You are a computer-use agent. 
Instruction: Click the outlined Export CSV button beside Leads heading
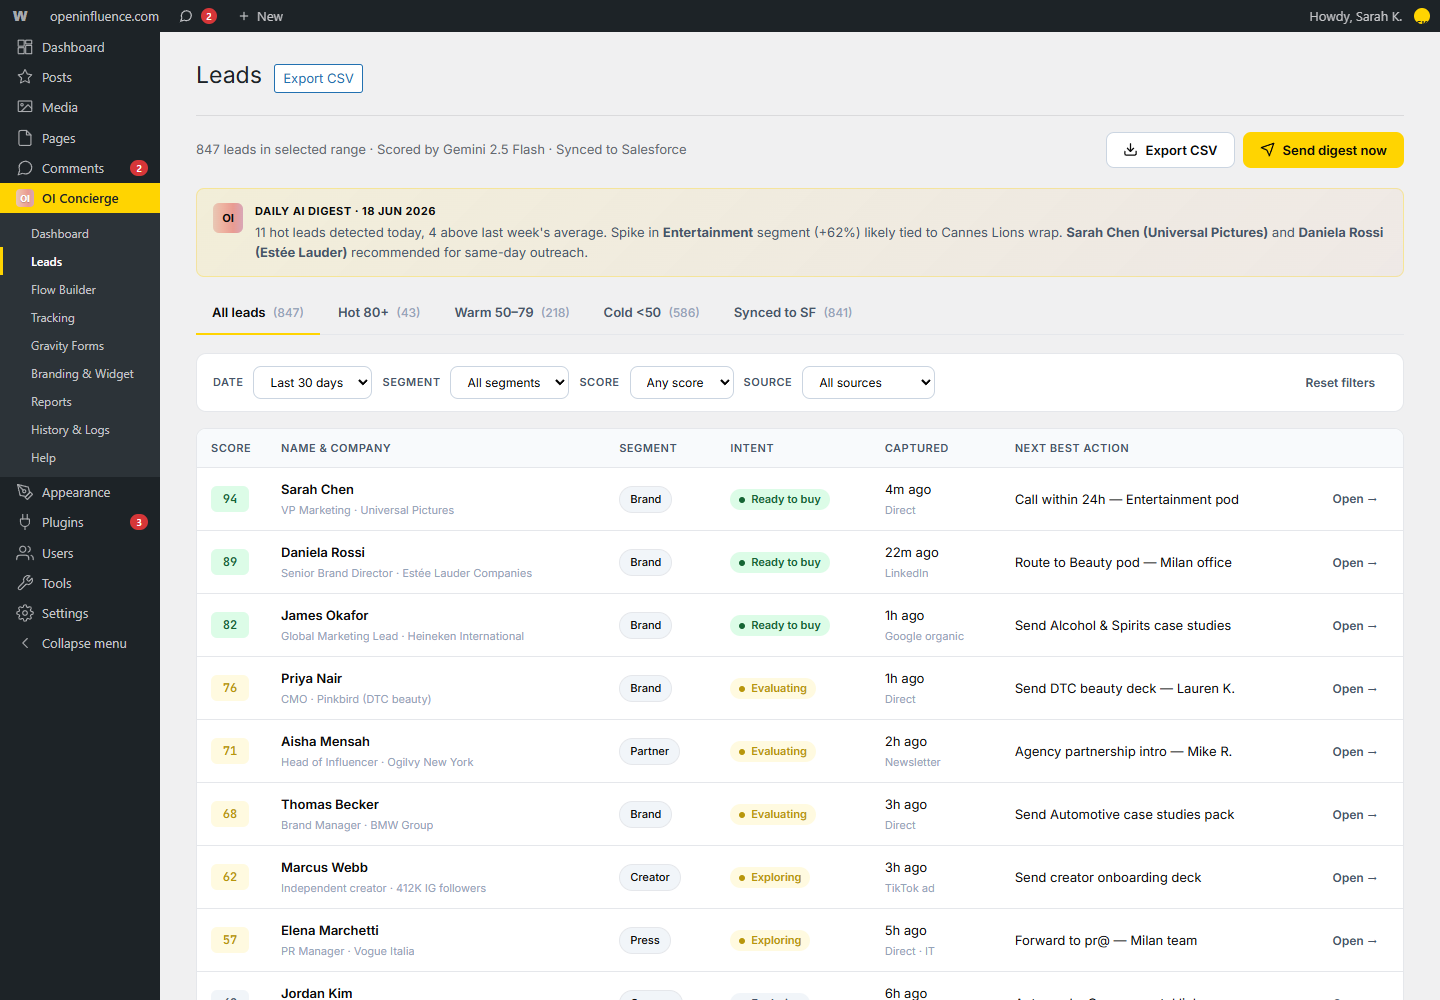318,78
